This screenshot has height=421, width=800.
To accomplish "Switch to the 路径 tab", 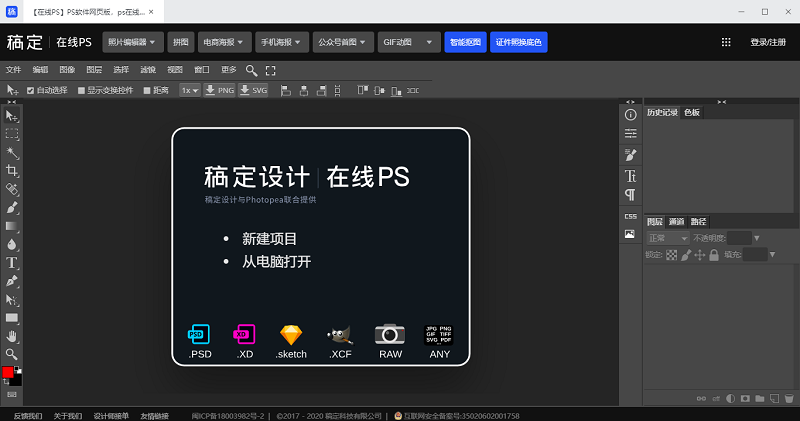I will [698, 221].
